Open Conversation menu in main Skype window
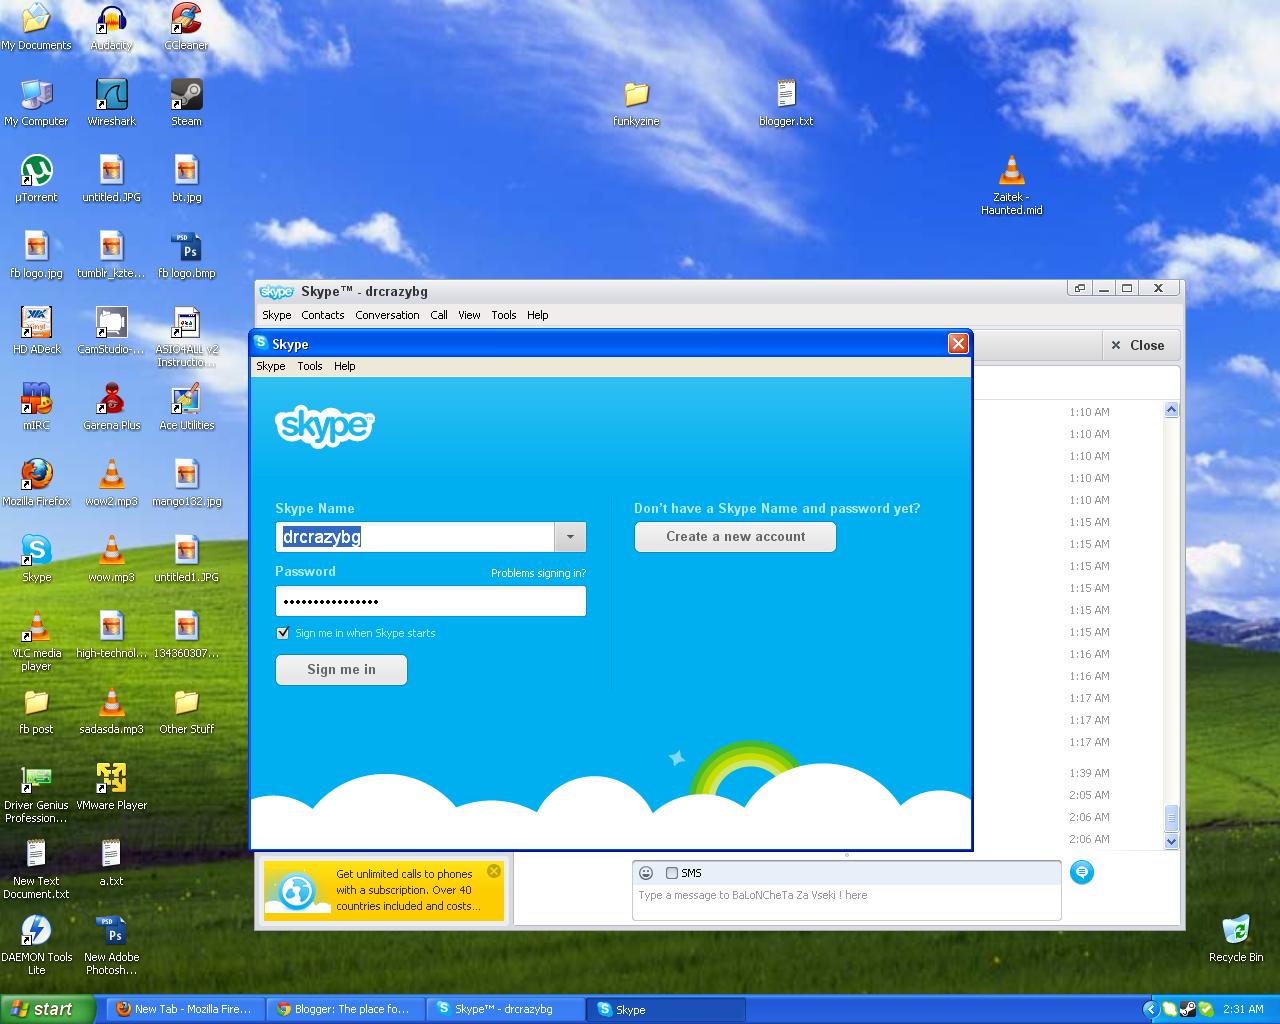 [387, 315]
